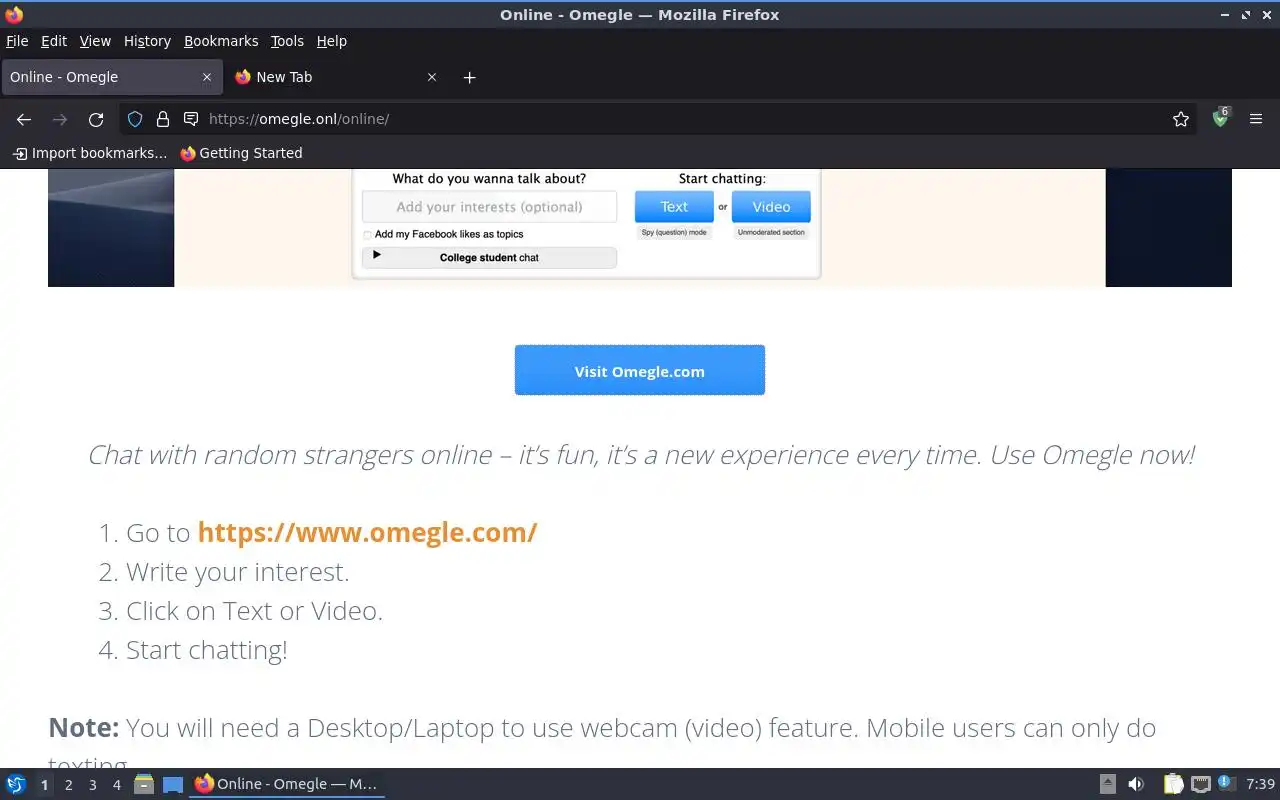Image resolution: width=1280 pixels, height=800 pixels.
Task: Switch to the Online - Omegle tab
Action: tap(111, 77)
